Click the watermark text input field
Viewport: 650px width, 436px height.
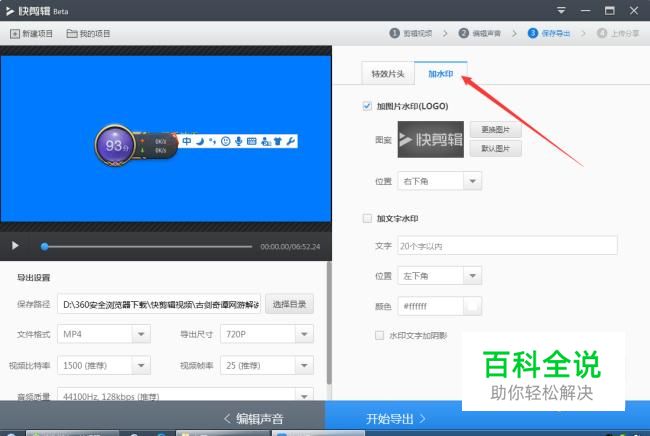(507, 246)
